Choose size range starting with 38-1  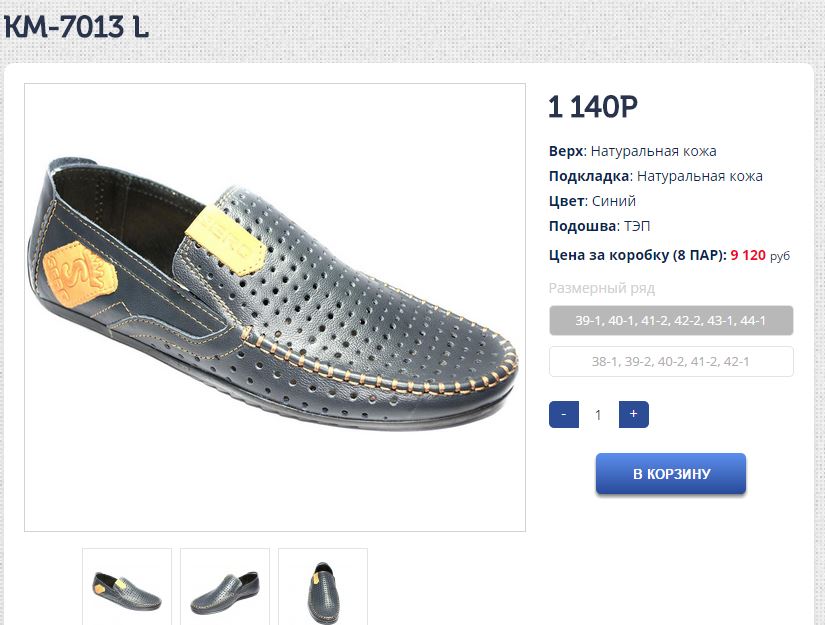pos(671,361)
